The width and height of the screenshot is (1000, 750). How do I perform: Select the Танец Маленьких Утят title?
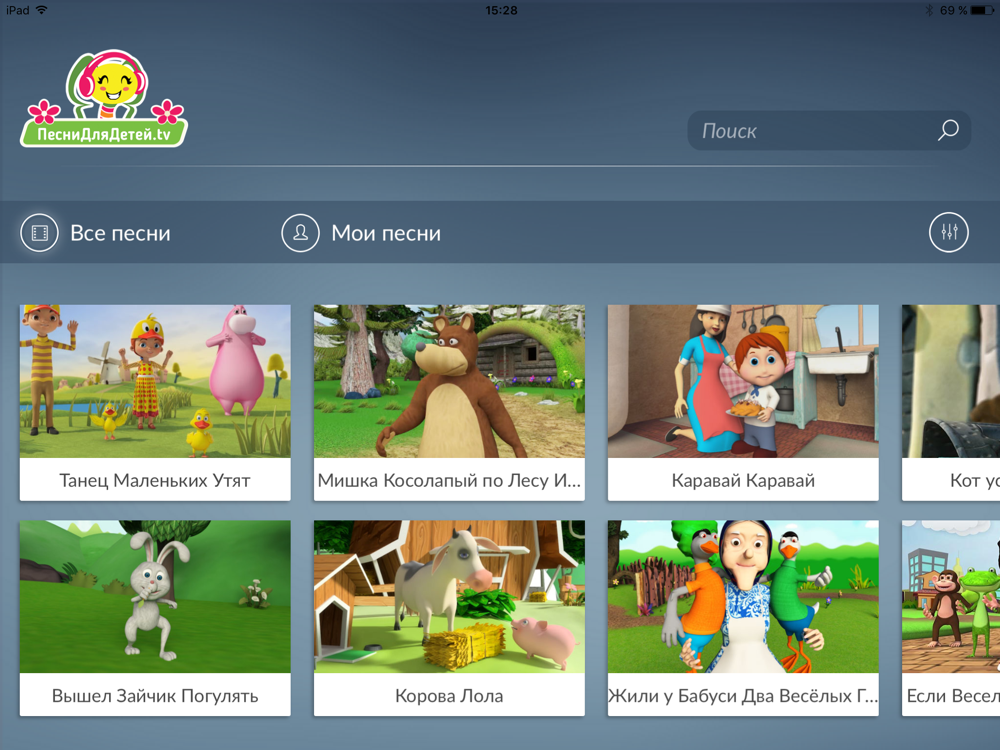coord(155,480)
